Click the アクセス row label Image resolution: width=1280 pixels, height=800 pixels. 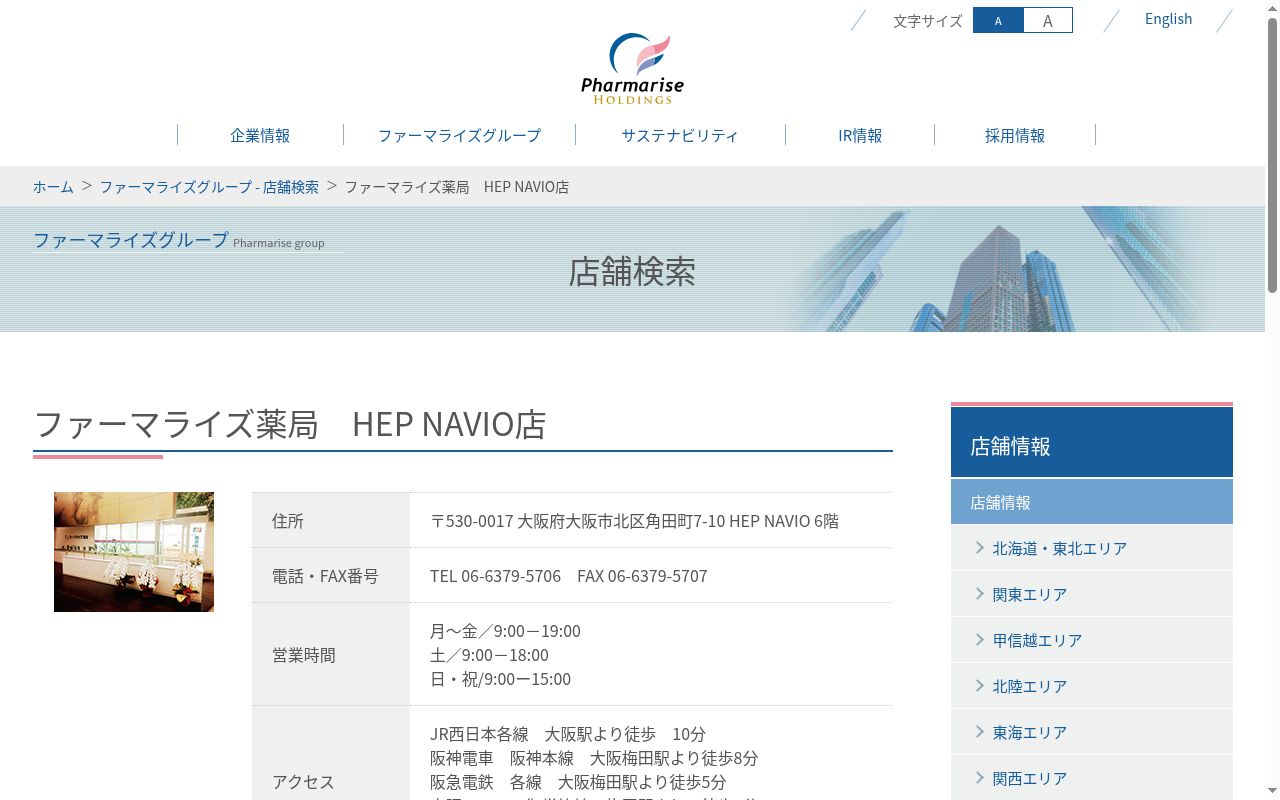(303, 782)
